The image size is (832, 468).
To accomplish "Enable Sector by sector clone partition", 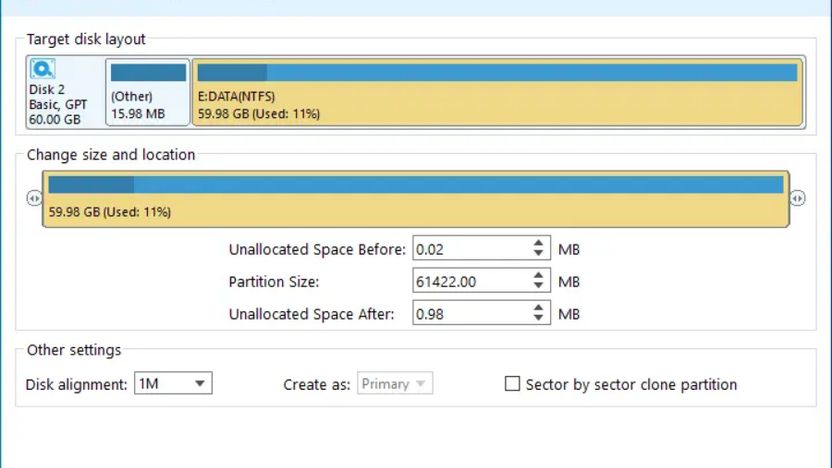I will pos(512,384).
